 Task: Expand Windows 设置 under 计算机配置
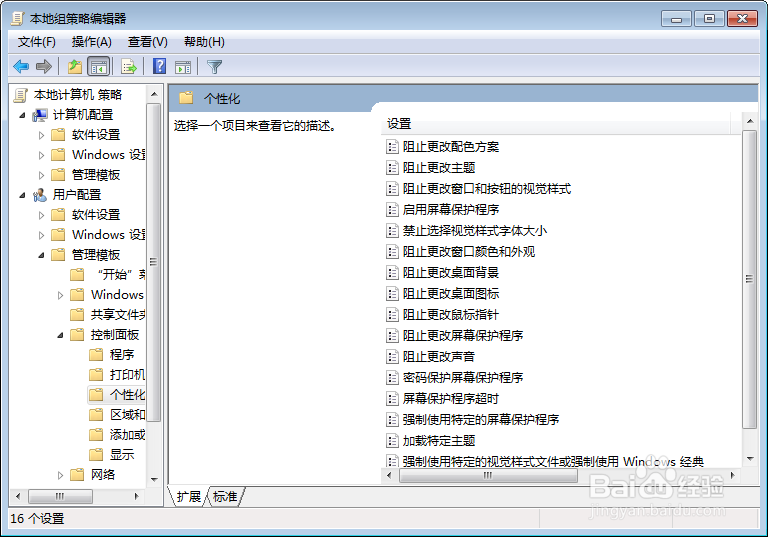[41, 155]
